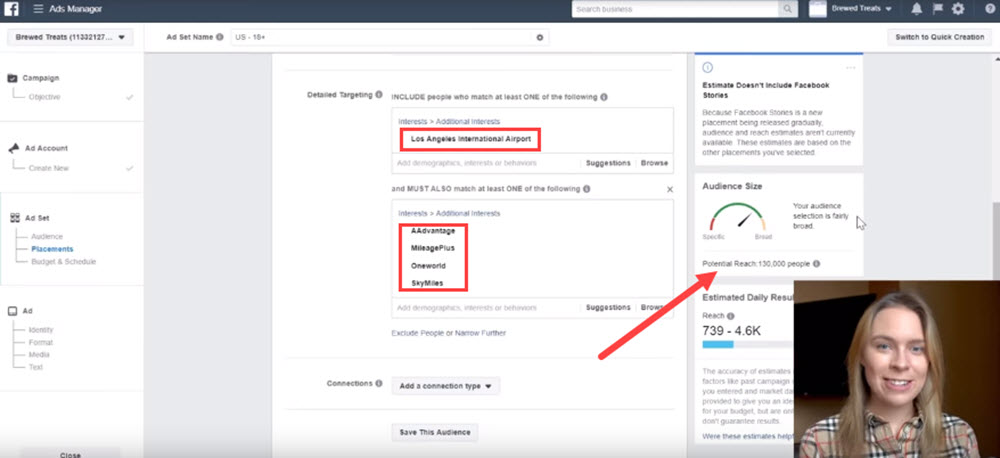
Task: Click the Ad Set section icon
Action: [x=15, y=218]
